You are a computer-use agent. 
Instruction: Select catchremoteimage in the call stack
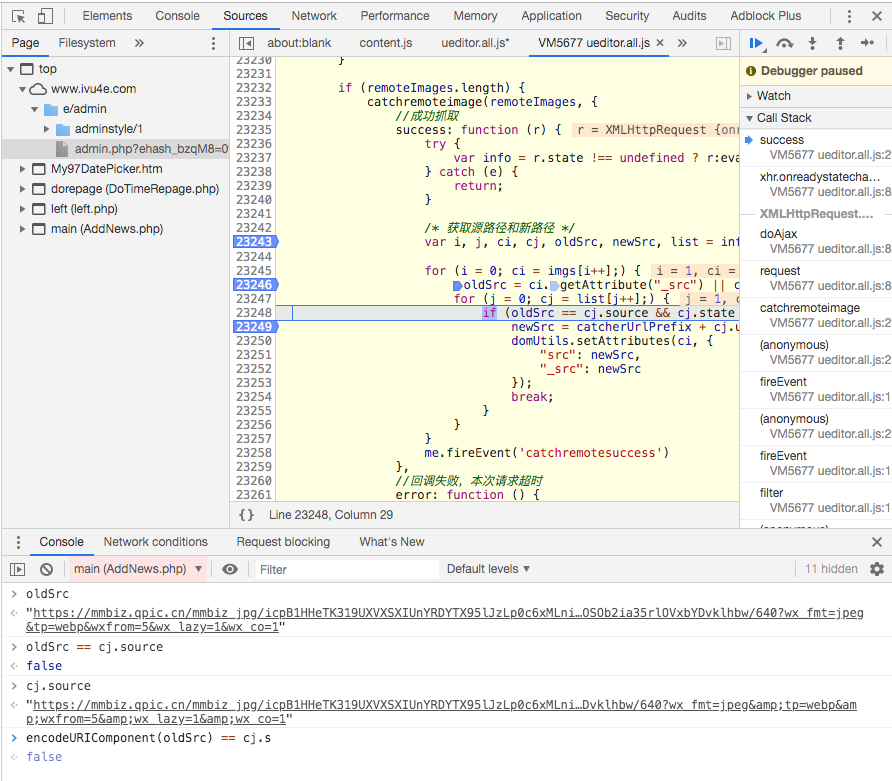809,308
